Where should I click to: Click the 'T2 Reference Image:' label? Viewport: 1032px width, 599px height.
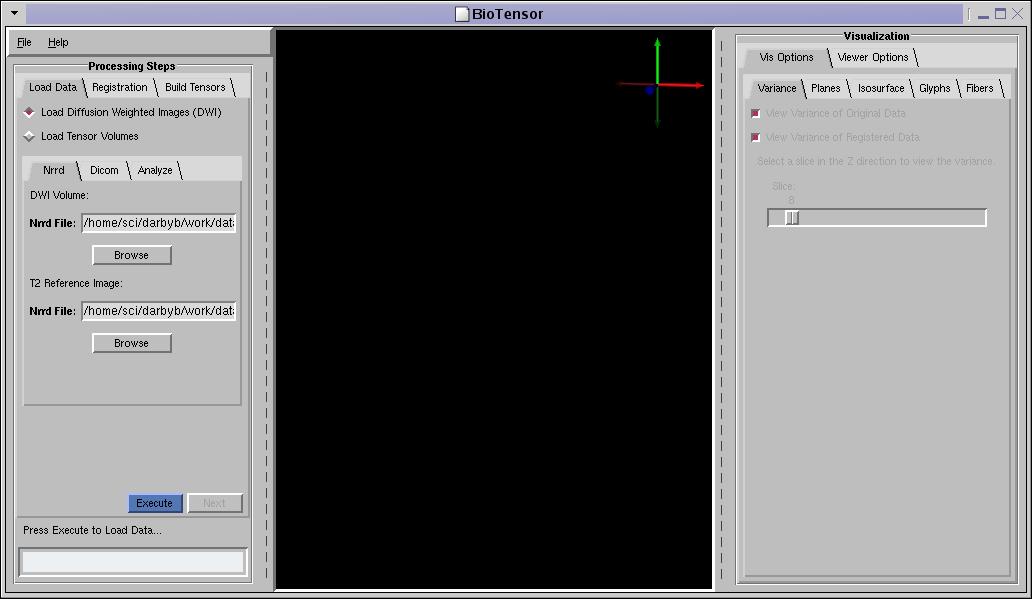(76, 283)
